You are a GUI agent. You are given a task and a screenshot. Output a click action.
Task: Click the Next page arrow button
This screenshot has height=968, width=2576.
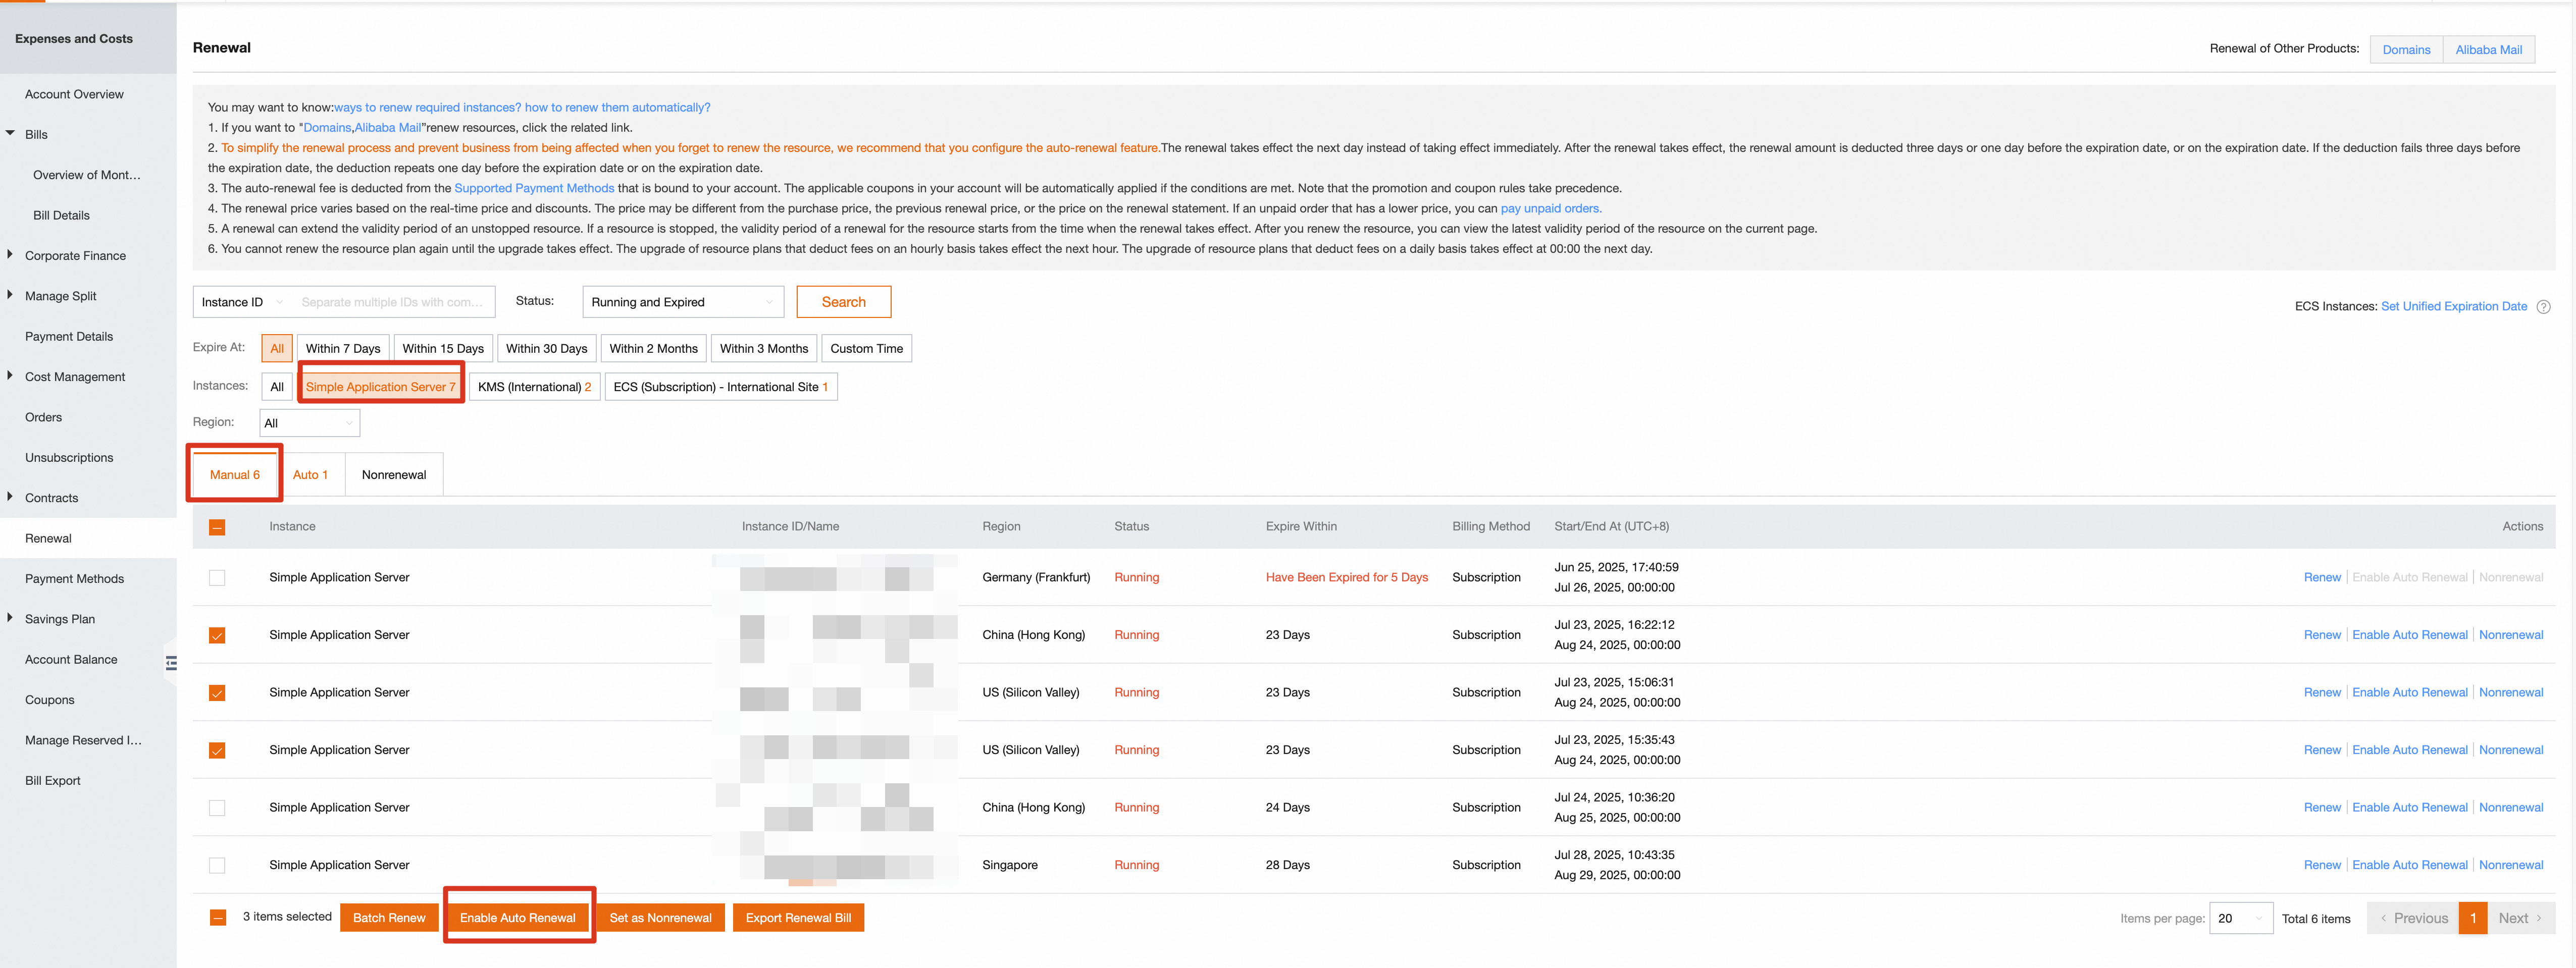coord(2520,918)
